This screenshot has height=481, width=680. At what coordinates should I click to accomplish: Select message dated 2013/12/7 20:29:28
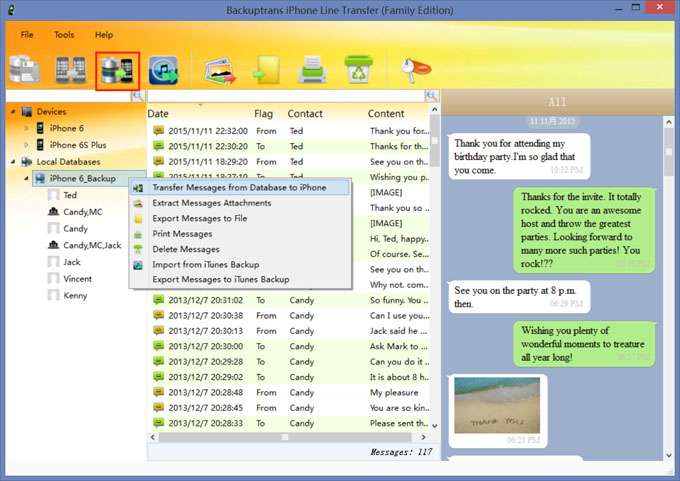point(290,362)
